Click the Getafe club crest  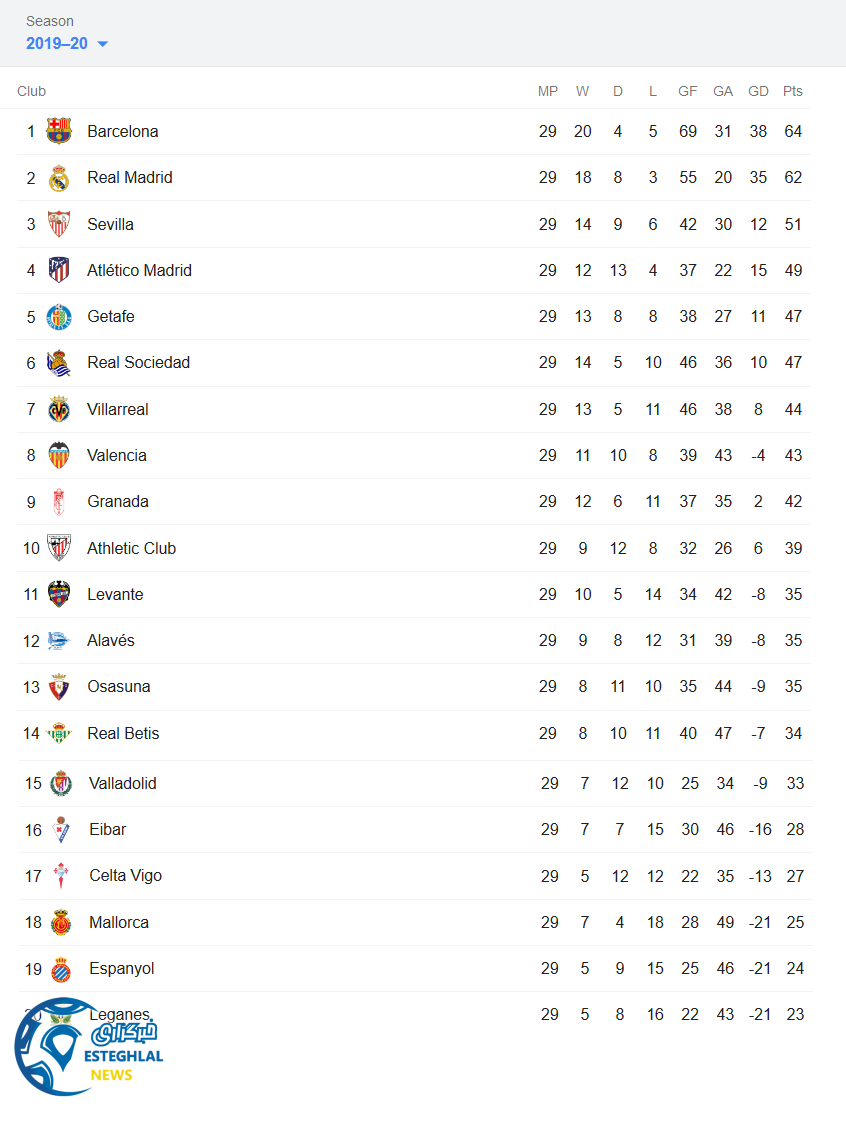[59, 317]
